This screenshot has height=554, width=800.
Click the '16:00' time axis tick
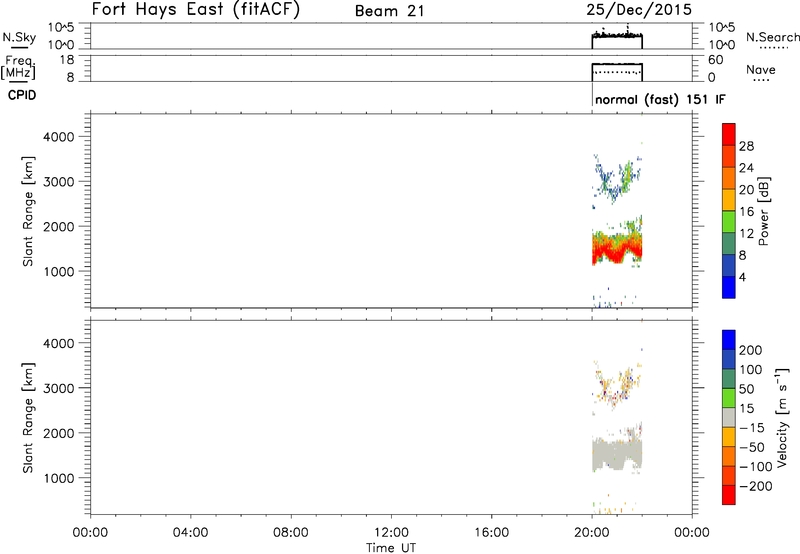491,533
